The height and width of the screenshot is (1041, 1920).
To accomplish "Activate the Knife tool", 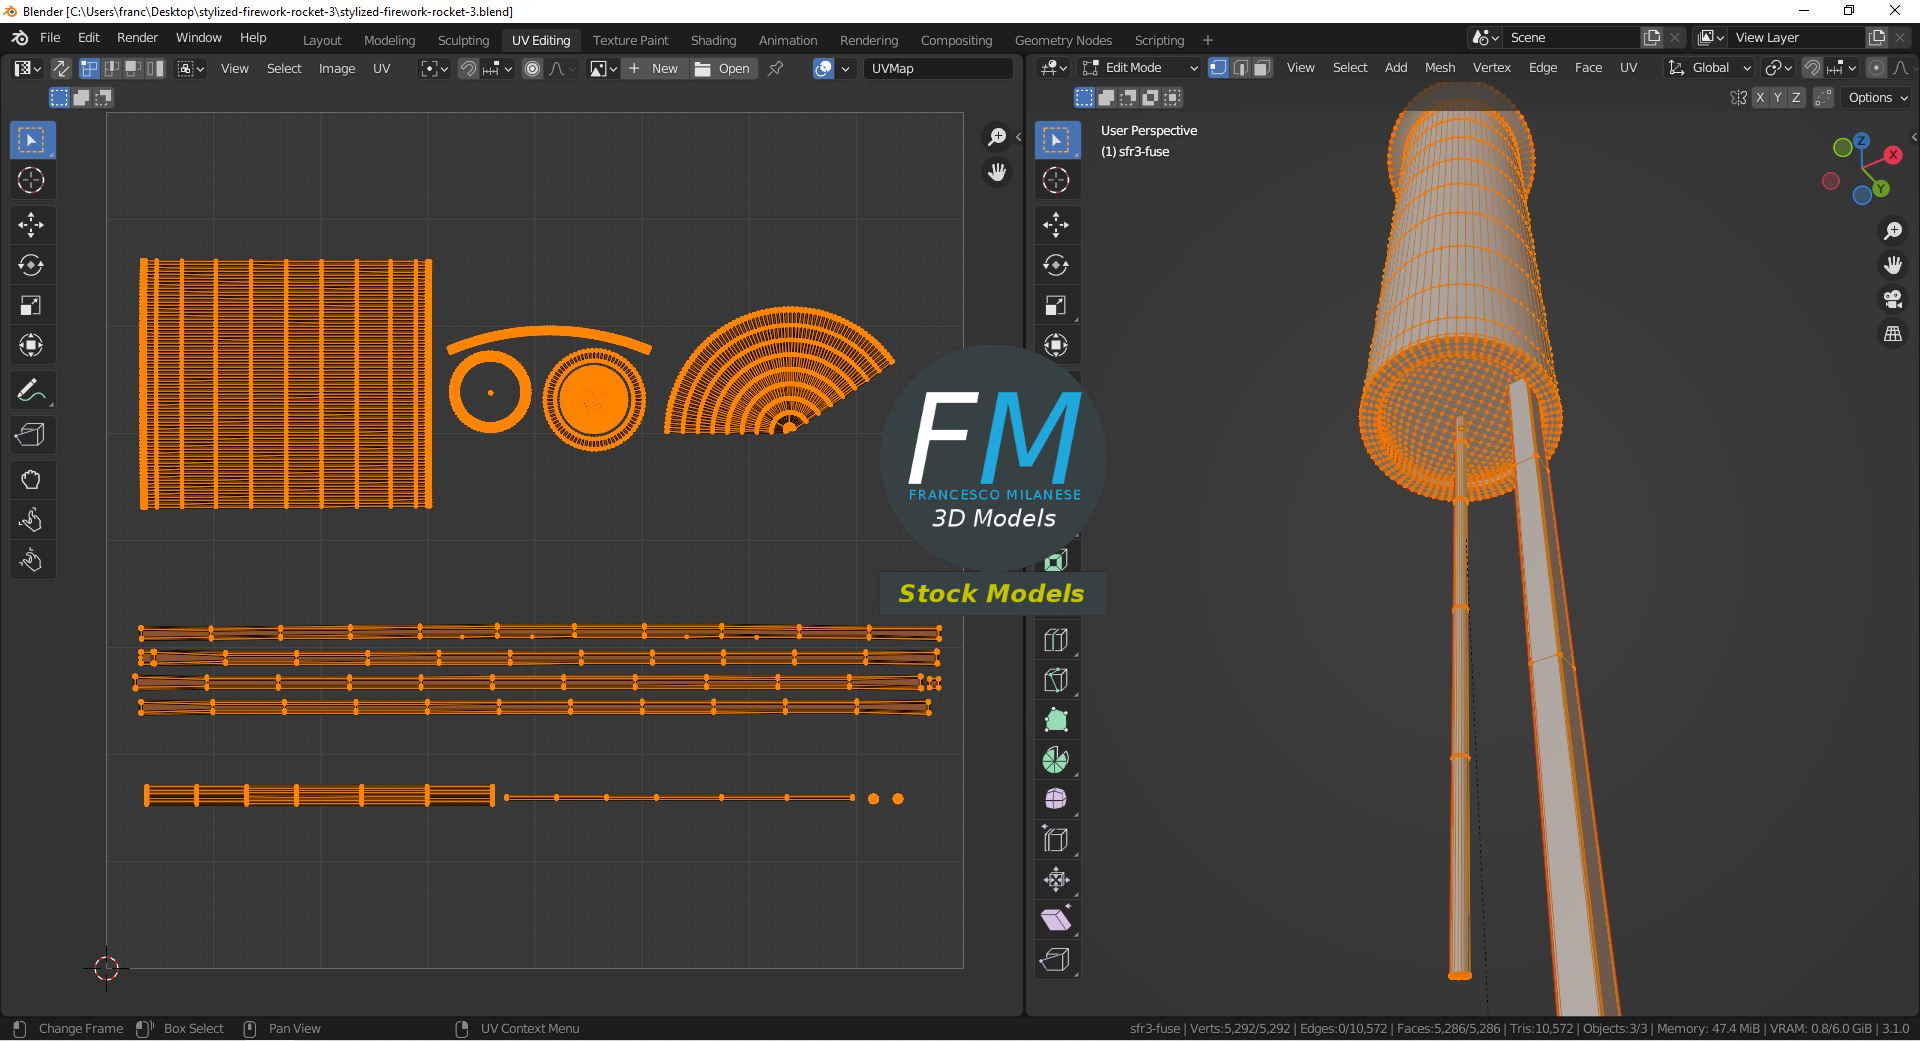I will coord(1056,680).
